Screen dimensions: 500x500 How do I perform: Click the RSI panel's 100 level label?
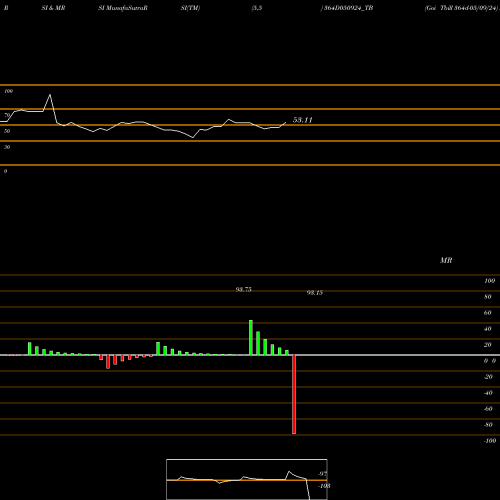coord(8,91)
